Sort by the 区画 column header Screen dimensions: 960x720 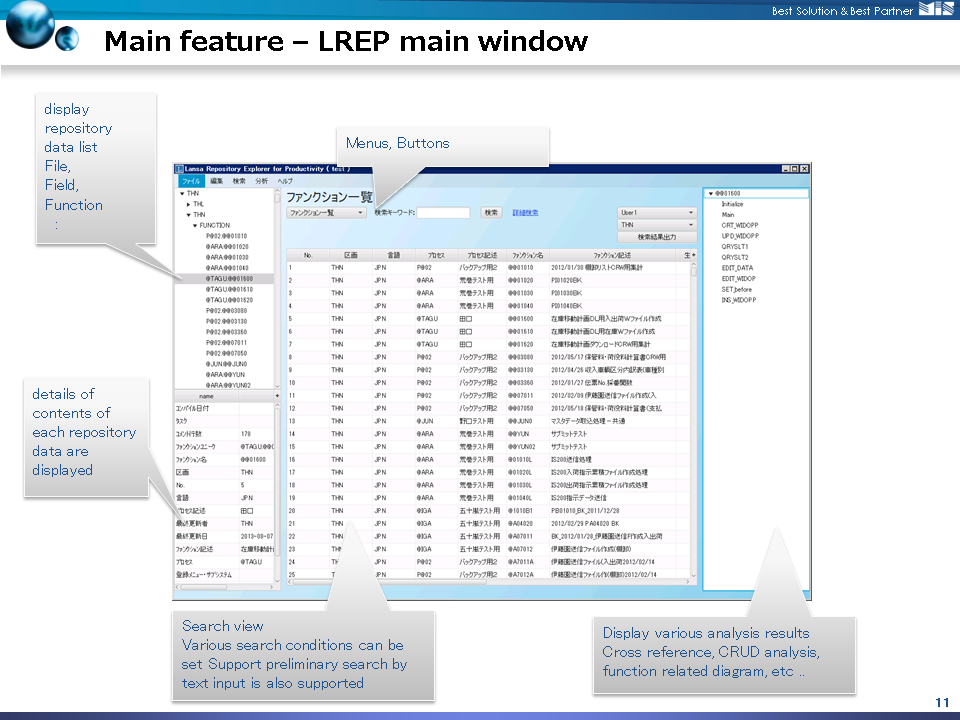coord(351,255)
